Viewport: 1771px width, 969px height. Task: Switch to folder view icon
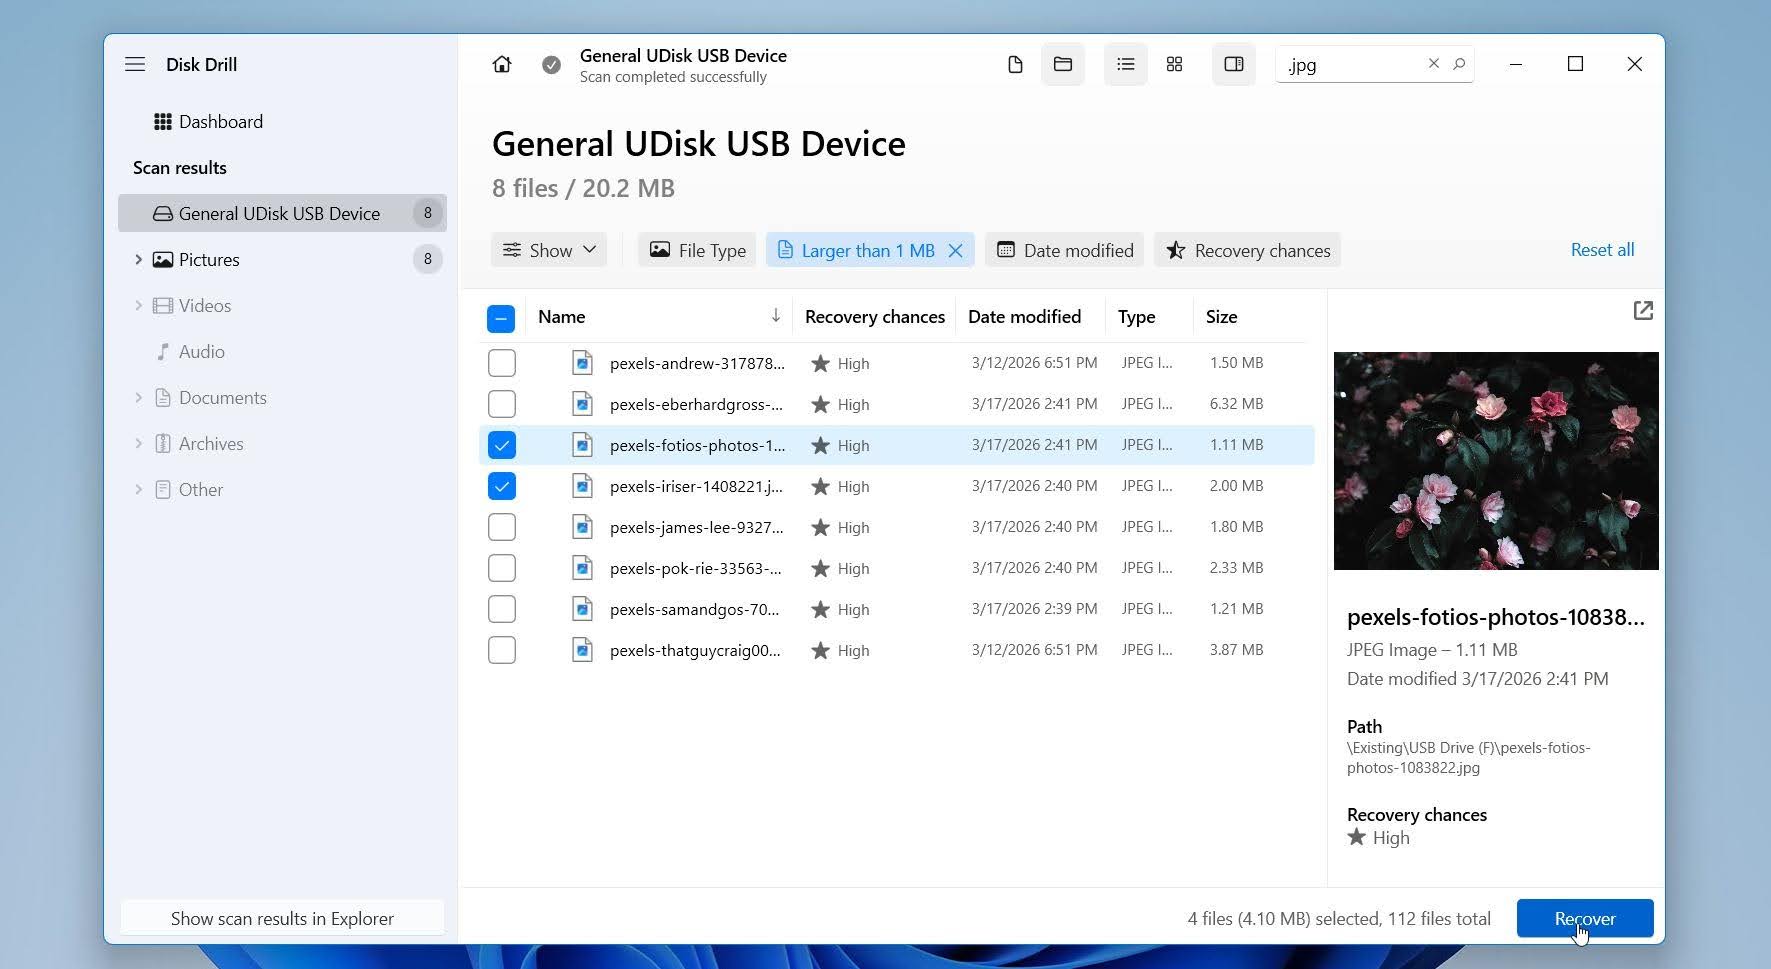[x=1063, y=65]
